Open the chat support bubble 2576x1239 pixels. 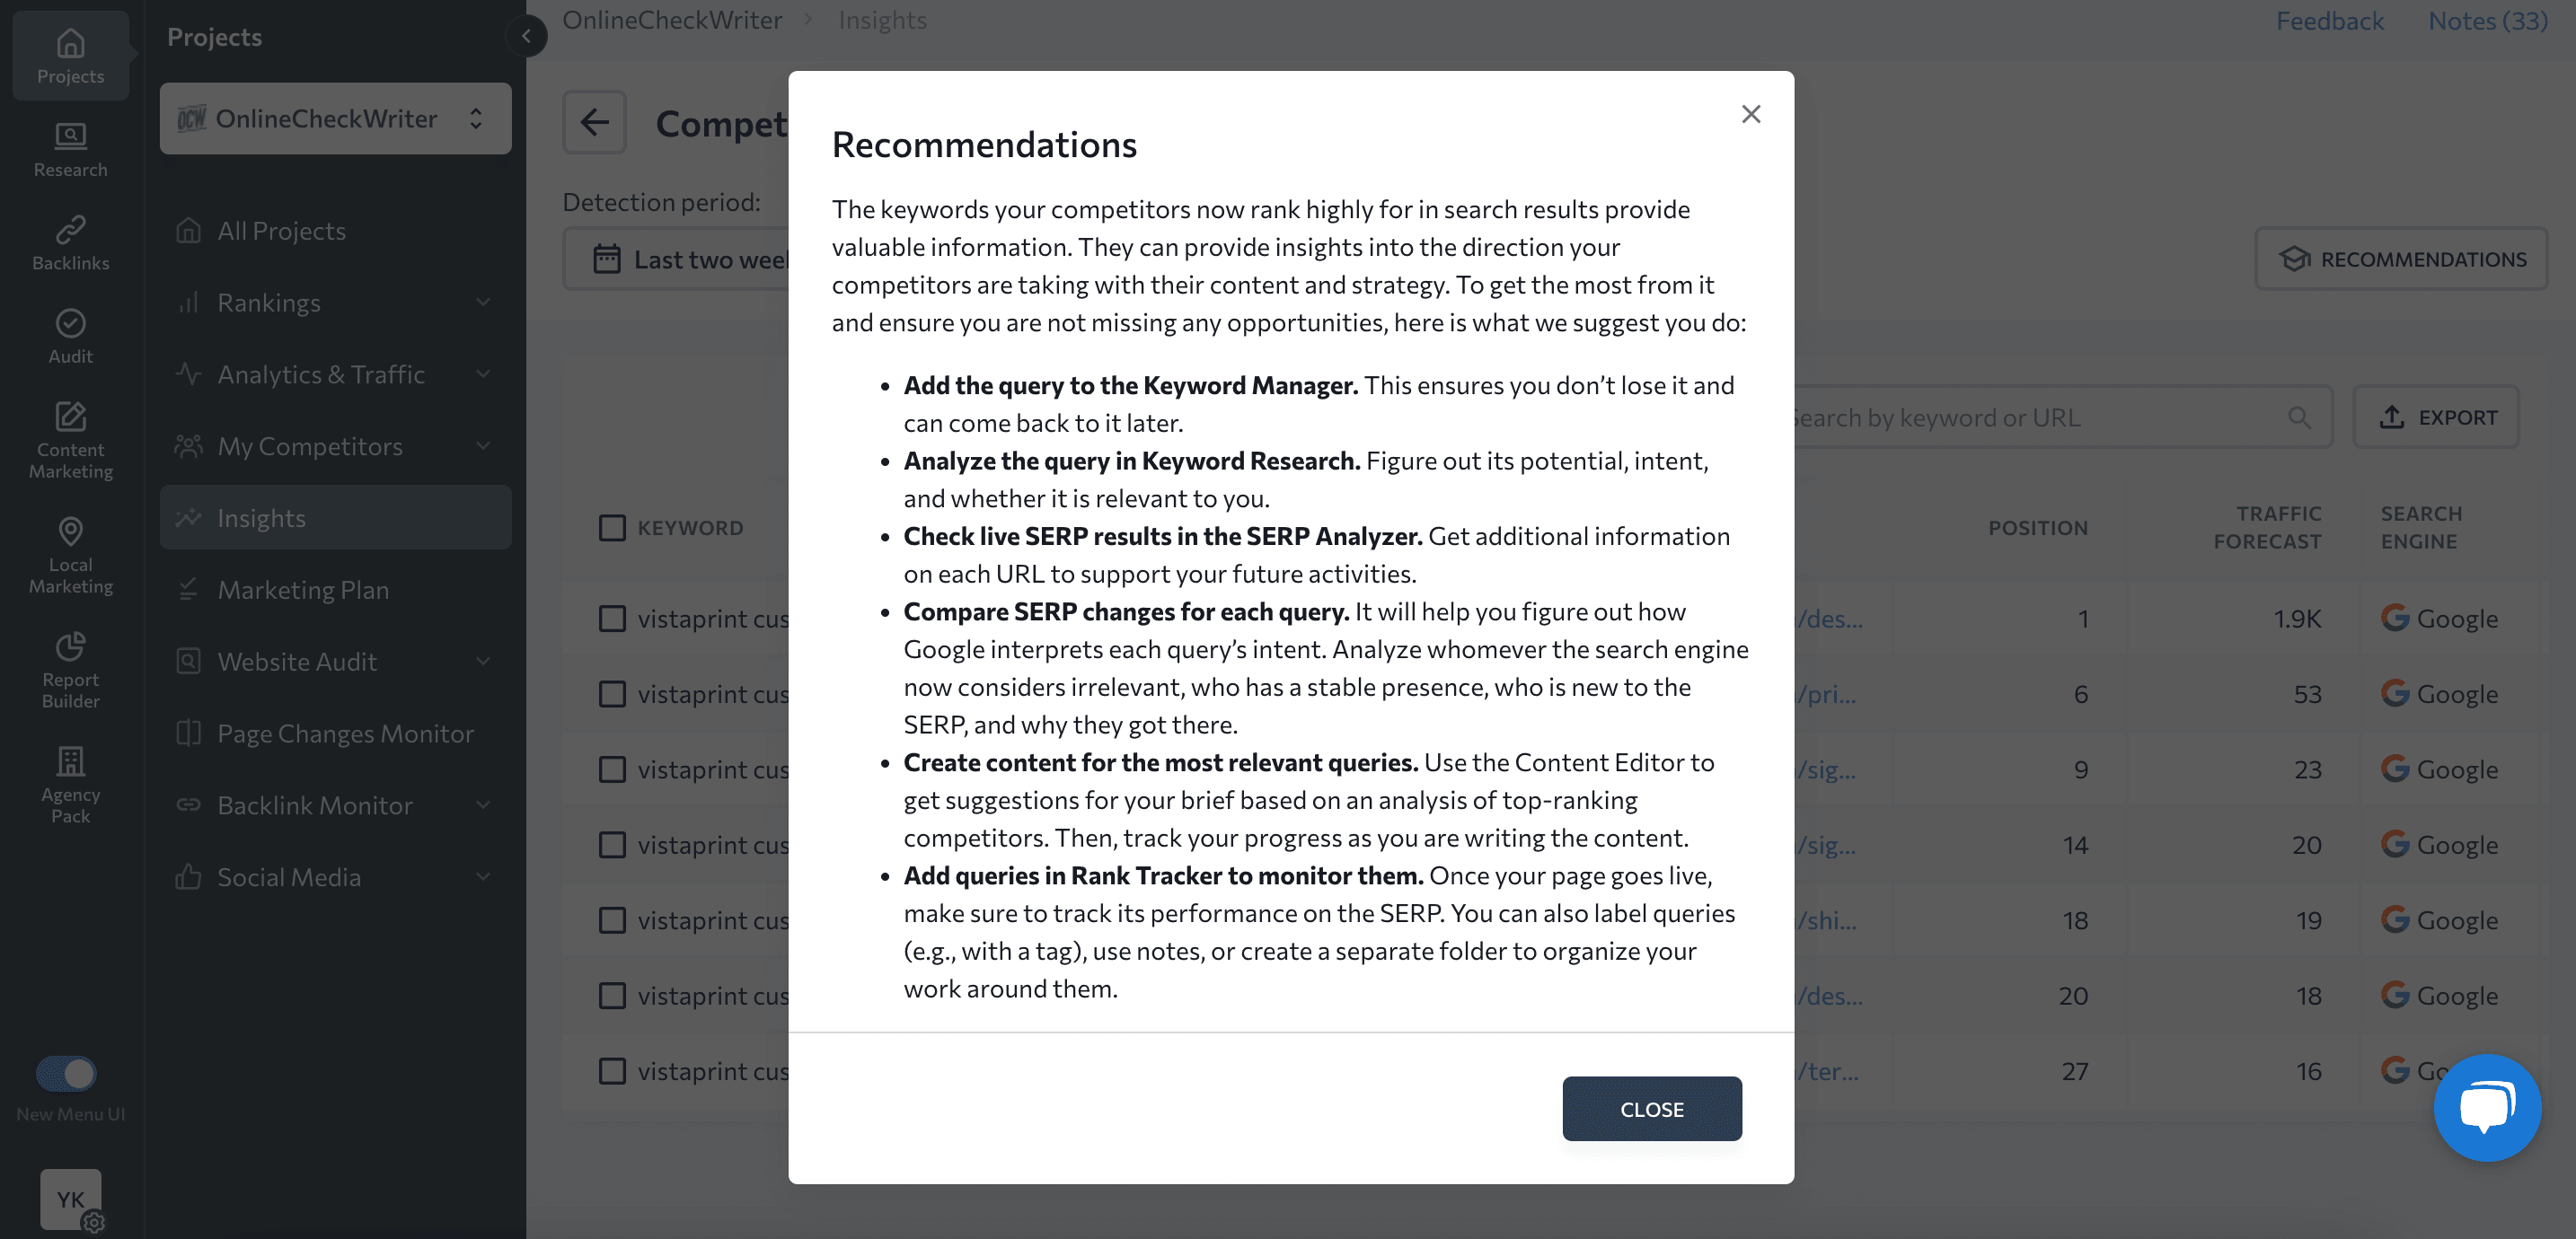2489,1107
